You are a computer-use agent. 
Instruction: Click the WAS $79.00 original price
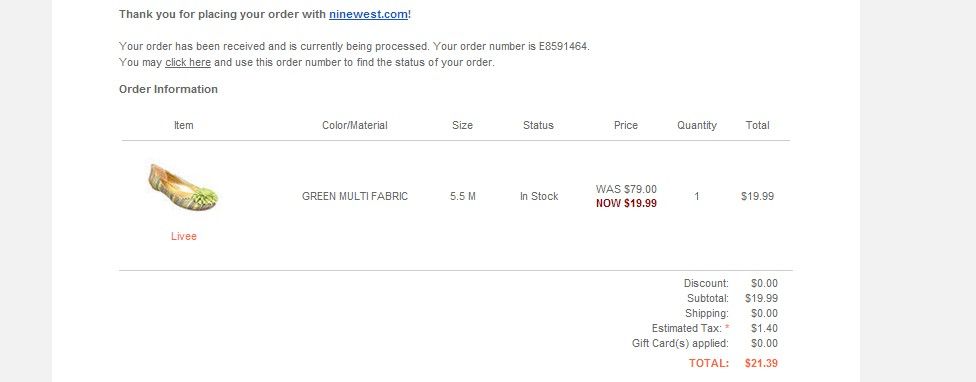pos(626,189)
